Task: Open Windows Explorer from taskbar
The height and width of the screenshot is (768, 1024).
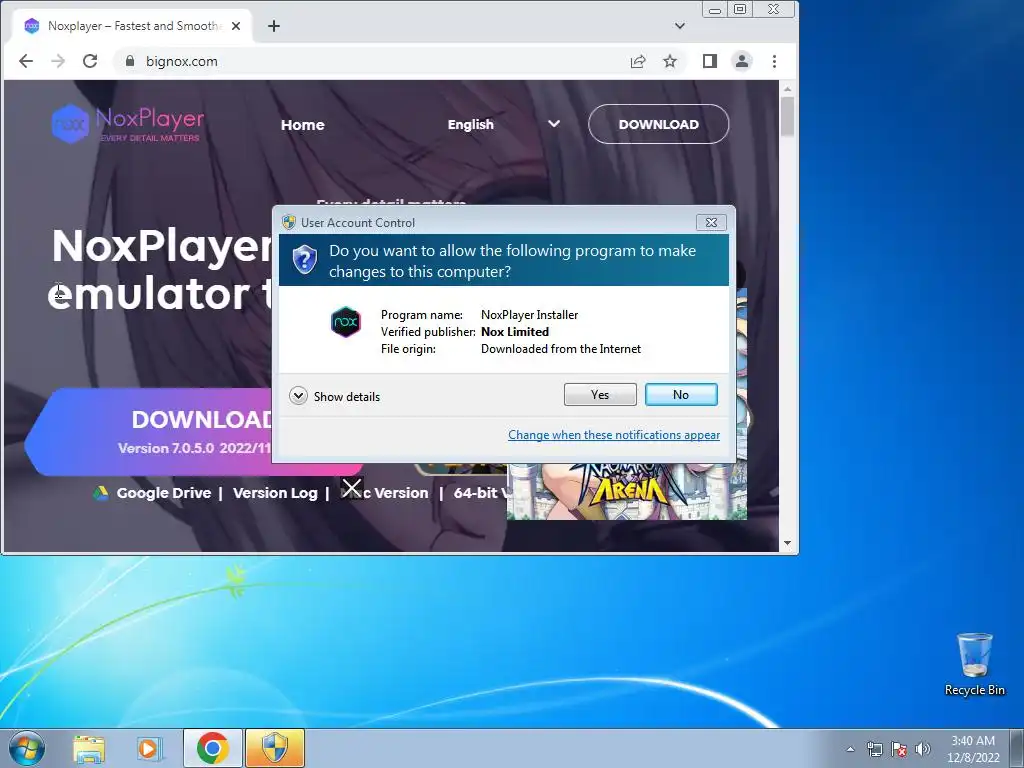Action: click(x=89, y=748)
